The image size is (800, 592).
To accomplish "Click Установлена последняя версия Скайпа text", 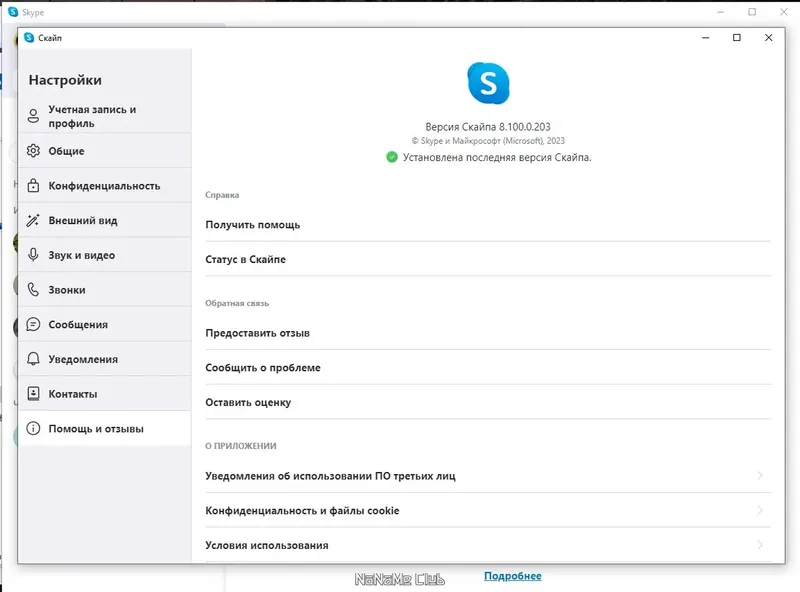I will click(x=497, y=157).
